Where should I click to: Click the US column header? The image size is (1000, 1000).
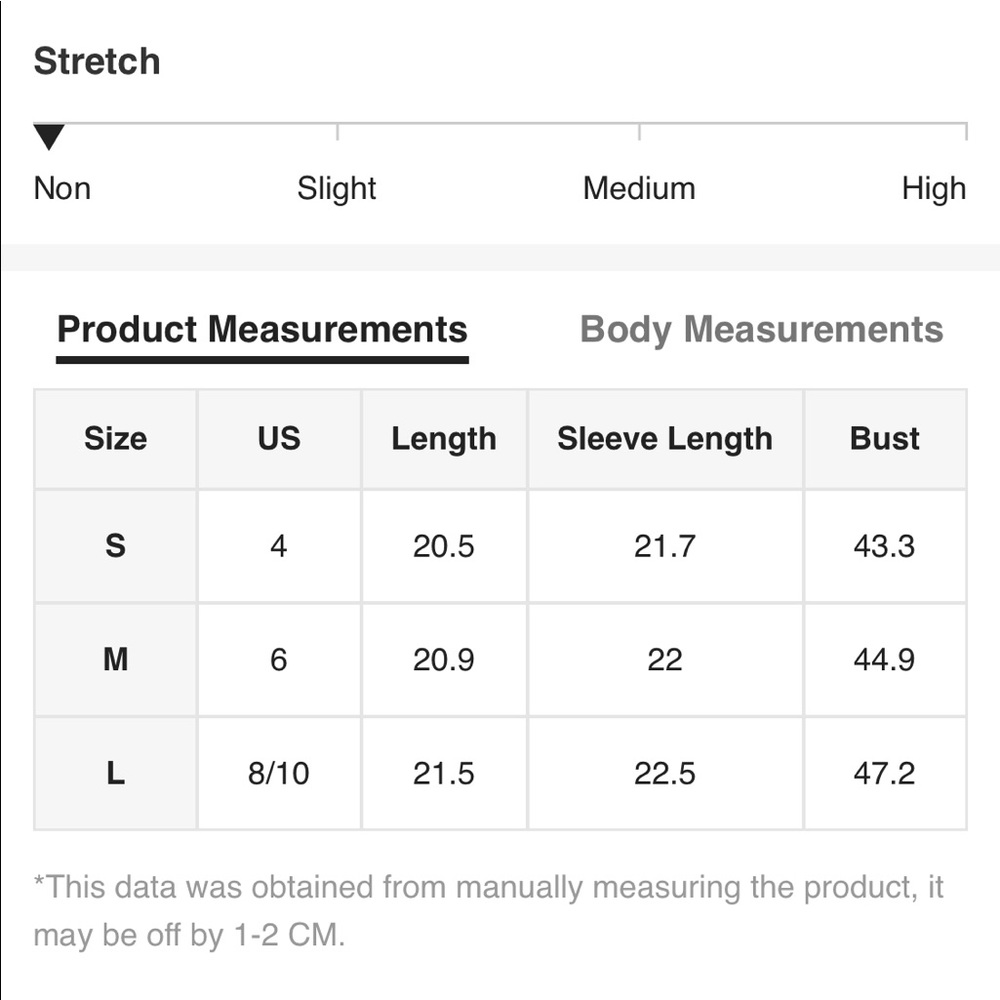point(279,439)
